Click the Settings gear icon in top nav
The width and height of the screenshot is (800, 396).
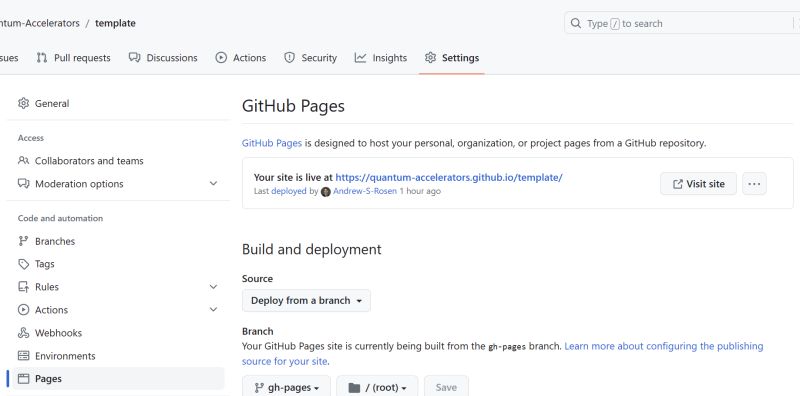(x=431, y=58)
